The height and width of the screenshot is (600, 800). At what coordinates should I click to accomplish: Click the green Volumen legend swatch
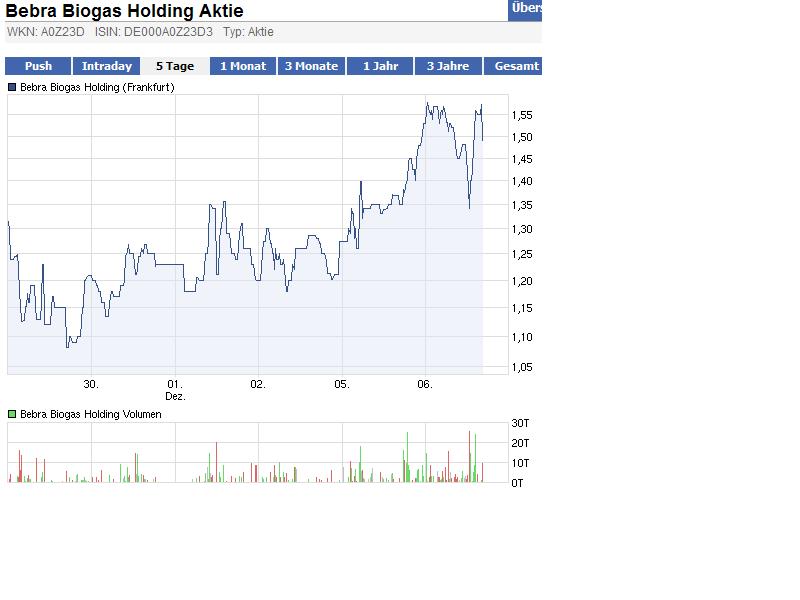12,414
